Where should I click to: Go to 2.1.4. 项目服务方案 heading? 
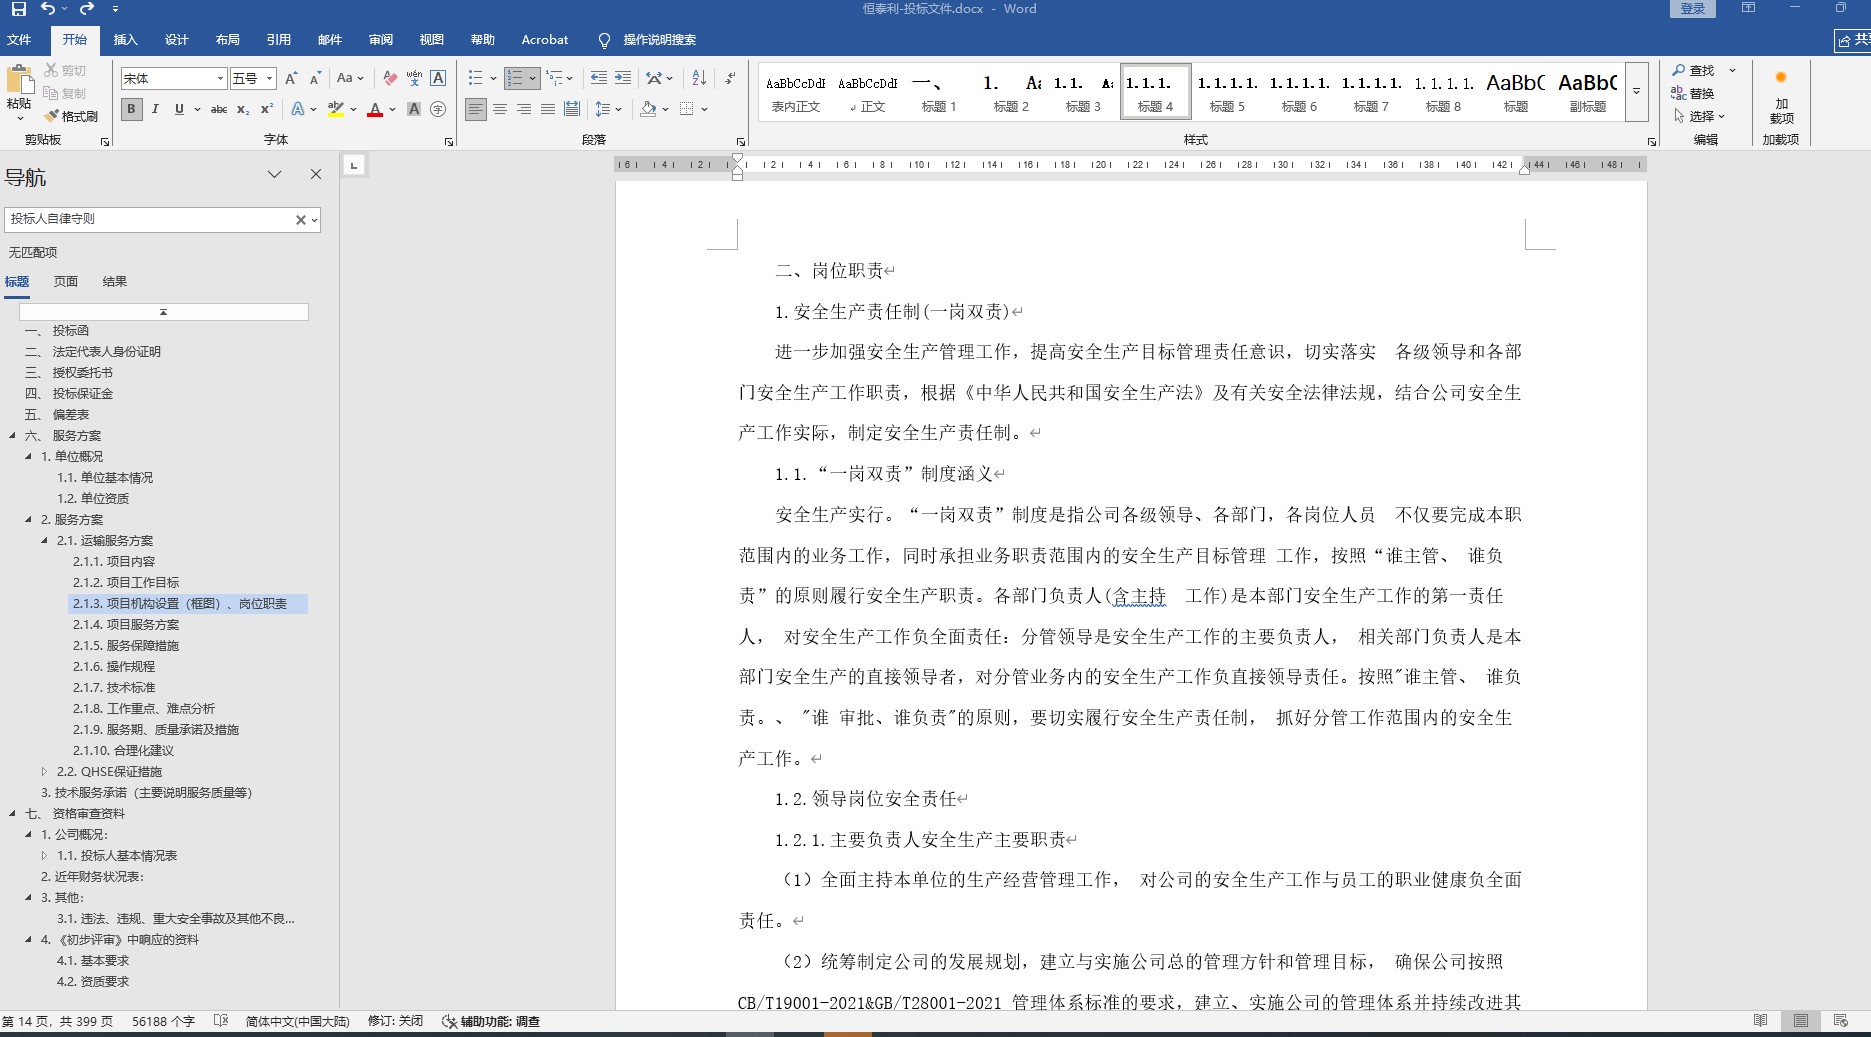point(126,624)
